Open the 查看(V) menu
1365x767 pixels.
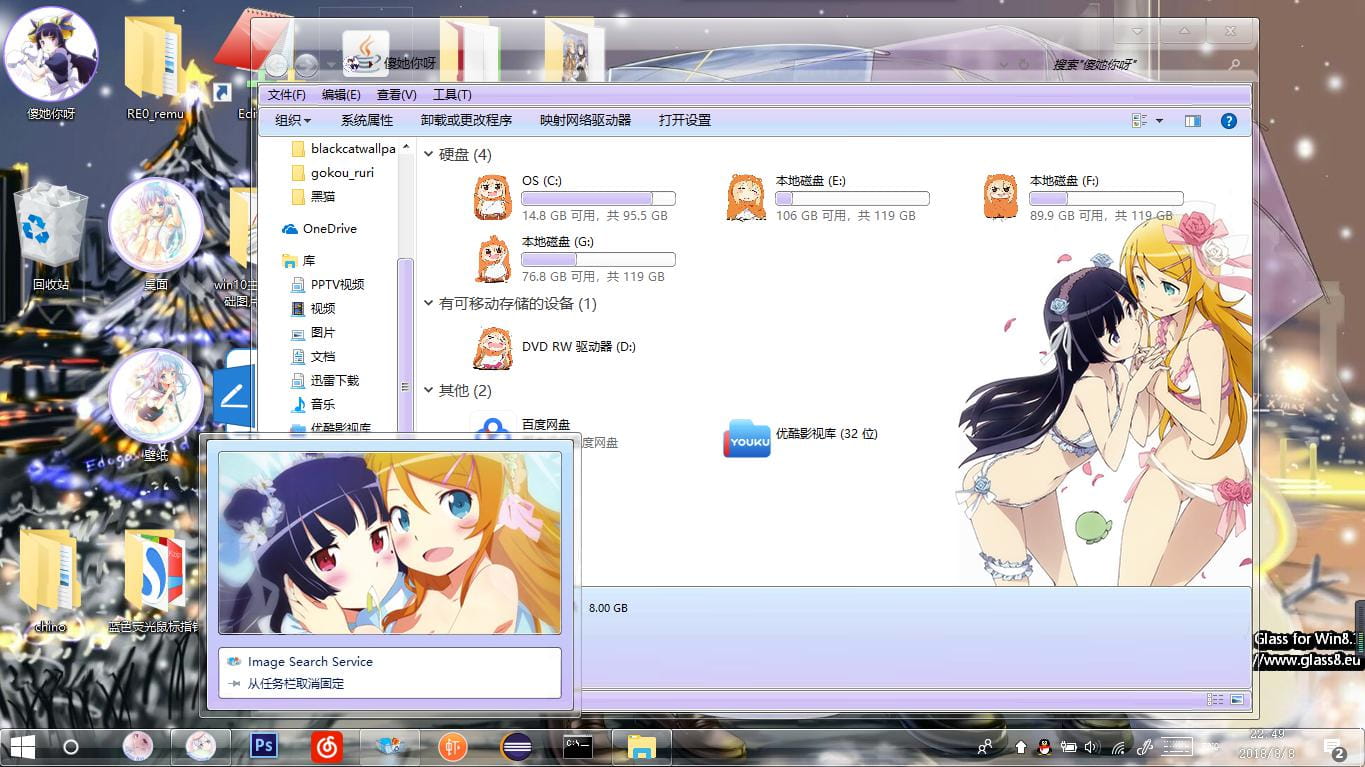pyautogui.click(x=396, y=94)
